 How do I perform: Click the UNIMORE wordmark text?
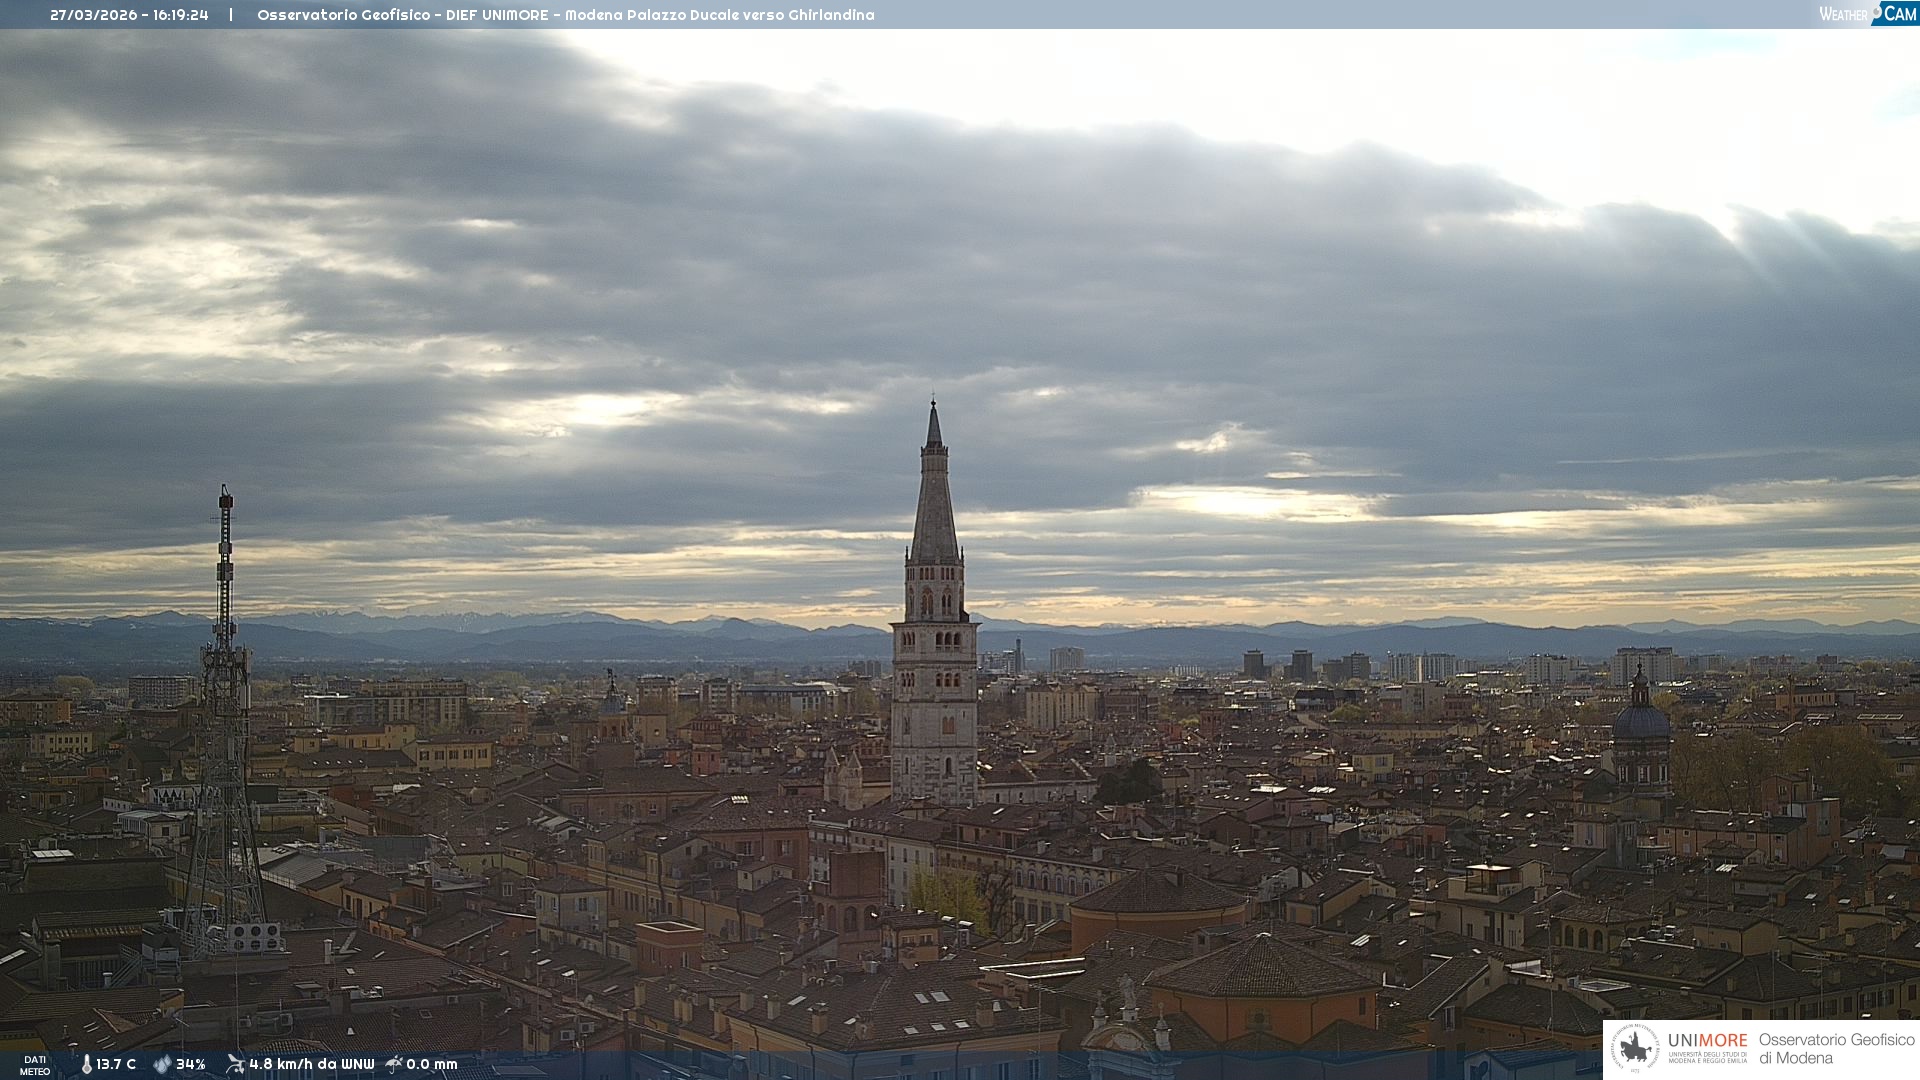coord(1707,1040)
